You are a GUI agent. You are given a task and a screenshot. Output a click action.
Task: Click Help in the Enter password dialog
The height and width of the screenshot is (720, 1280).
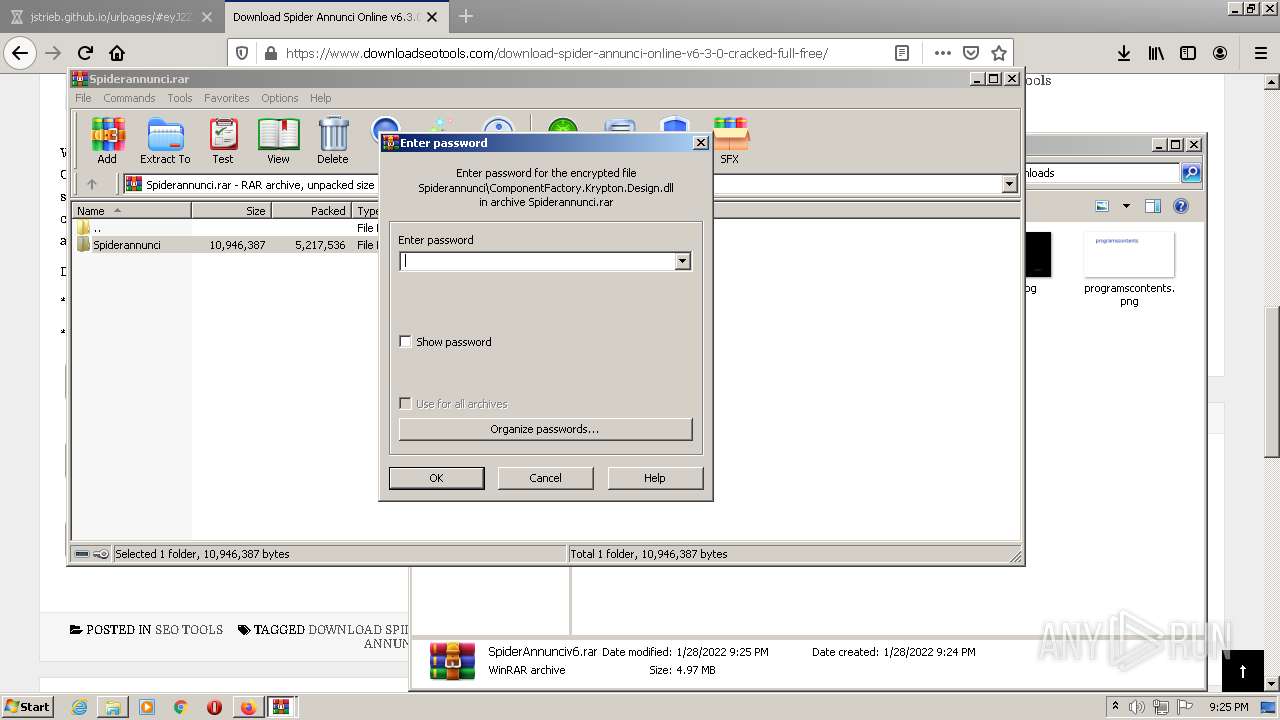[655, 478]
